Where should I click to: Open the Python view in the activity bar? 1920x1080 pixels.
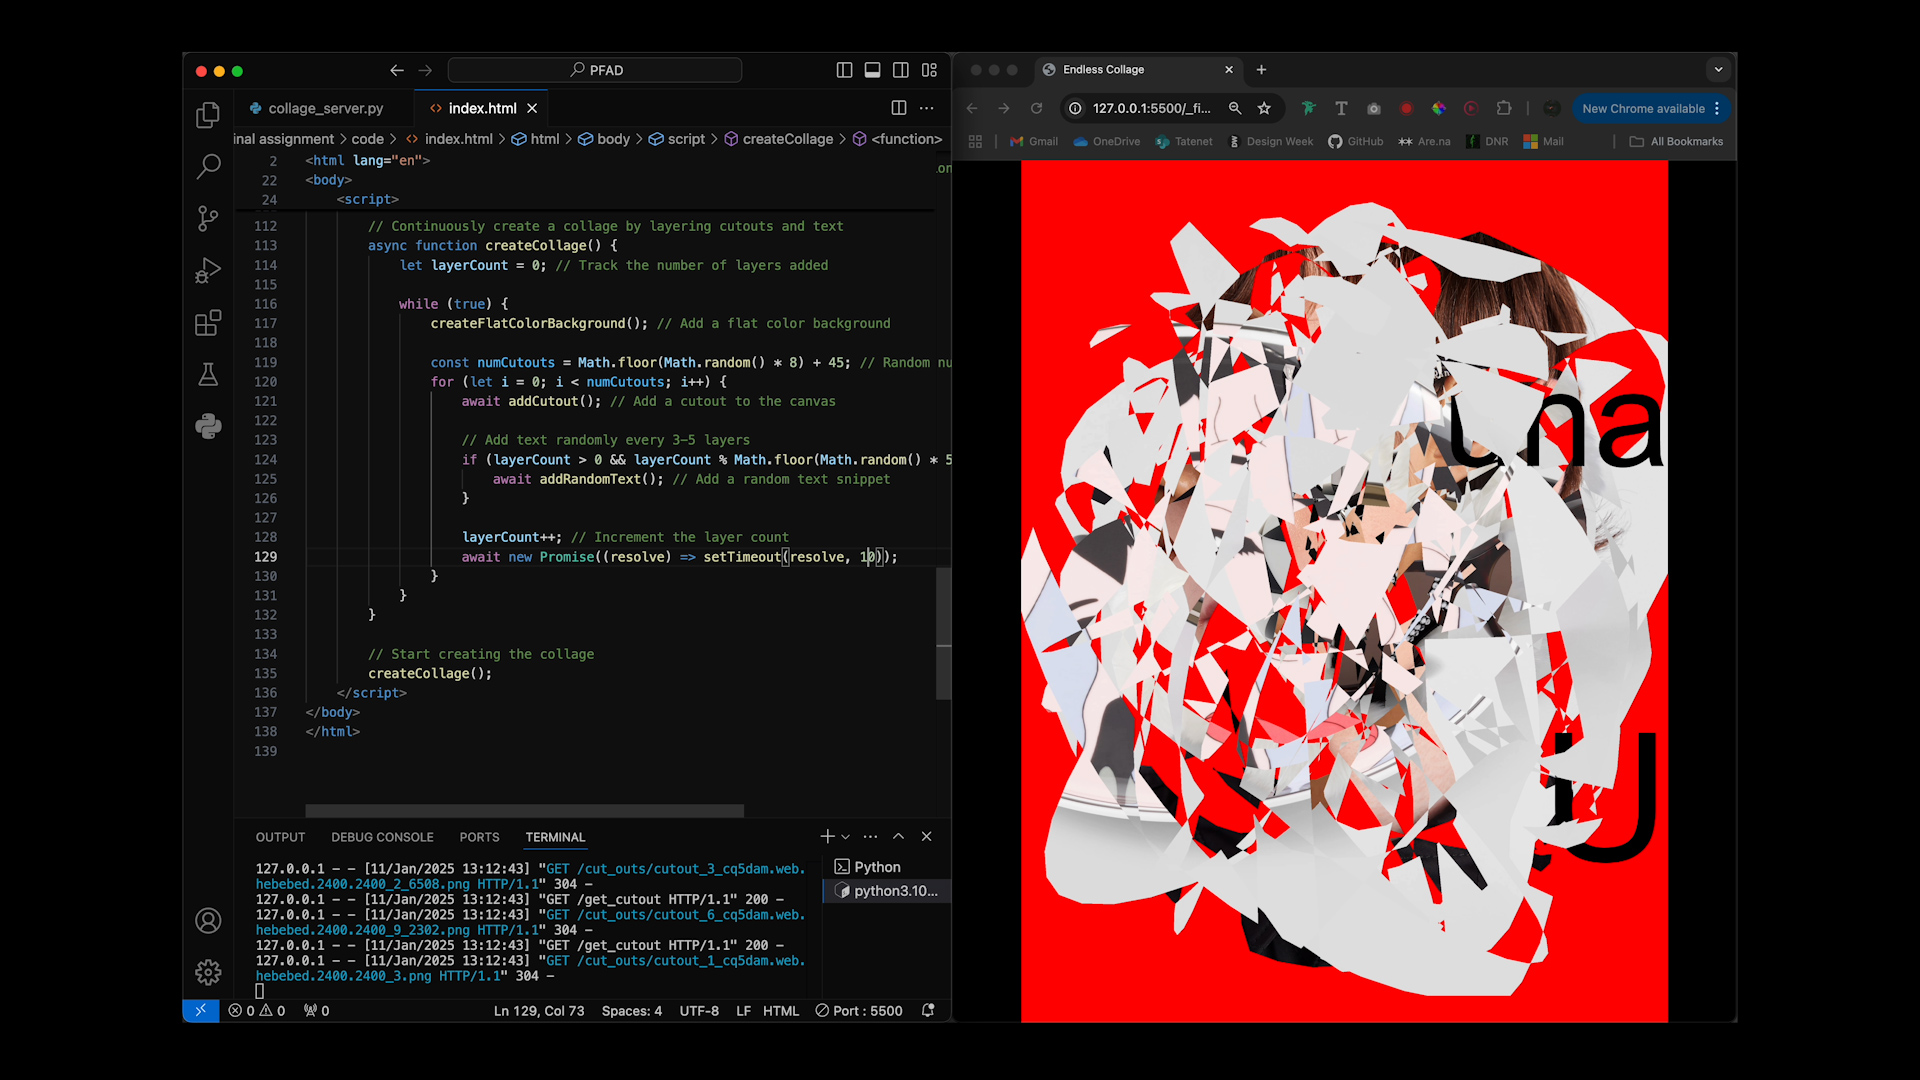208,427
